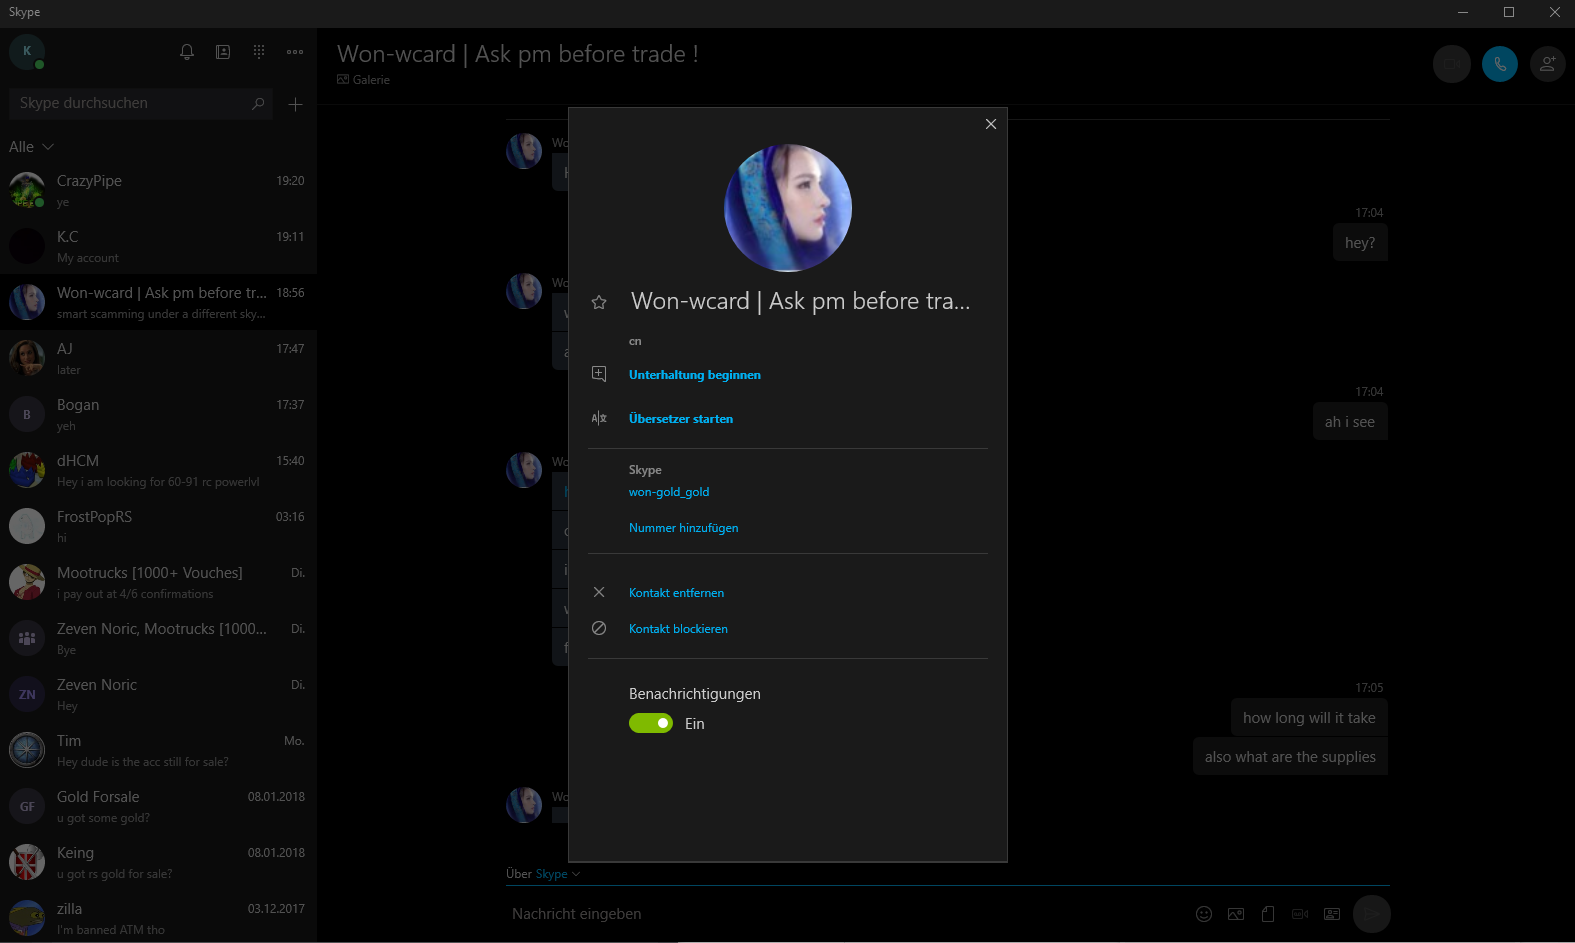The width and height of the screenshot is (1575, 943).
Task: Click the plus icon to start new chat
Action: (x=295, y=104)
